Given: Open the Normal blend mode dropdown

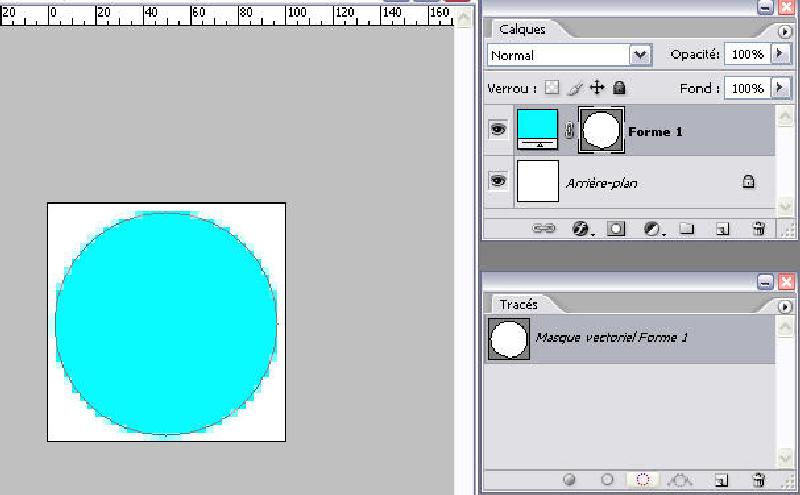Looking at the screenshot, I should tap(640, 55).
